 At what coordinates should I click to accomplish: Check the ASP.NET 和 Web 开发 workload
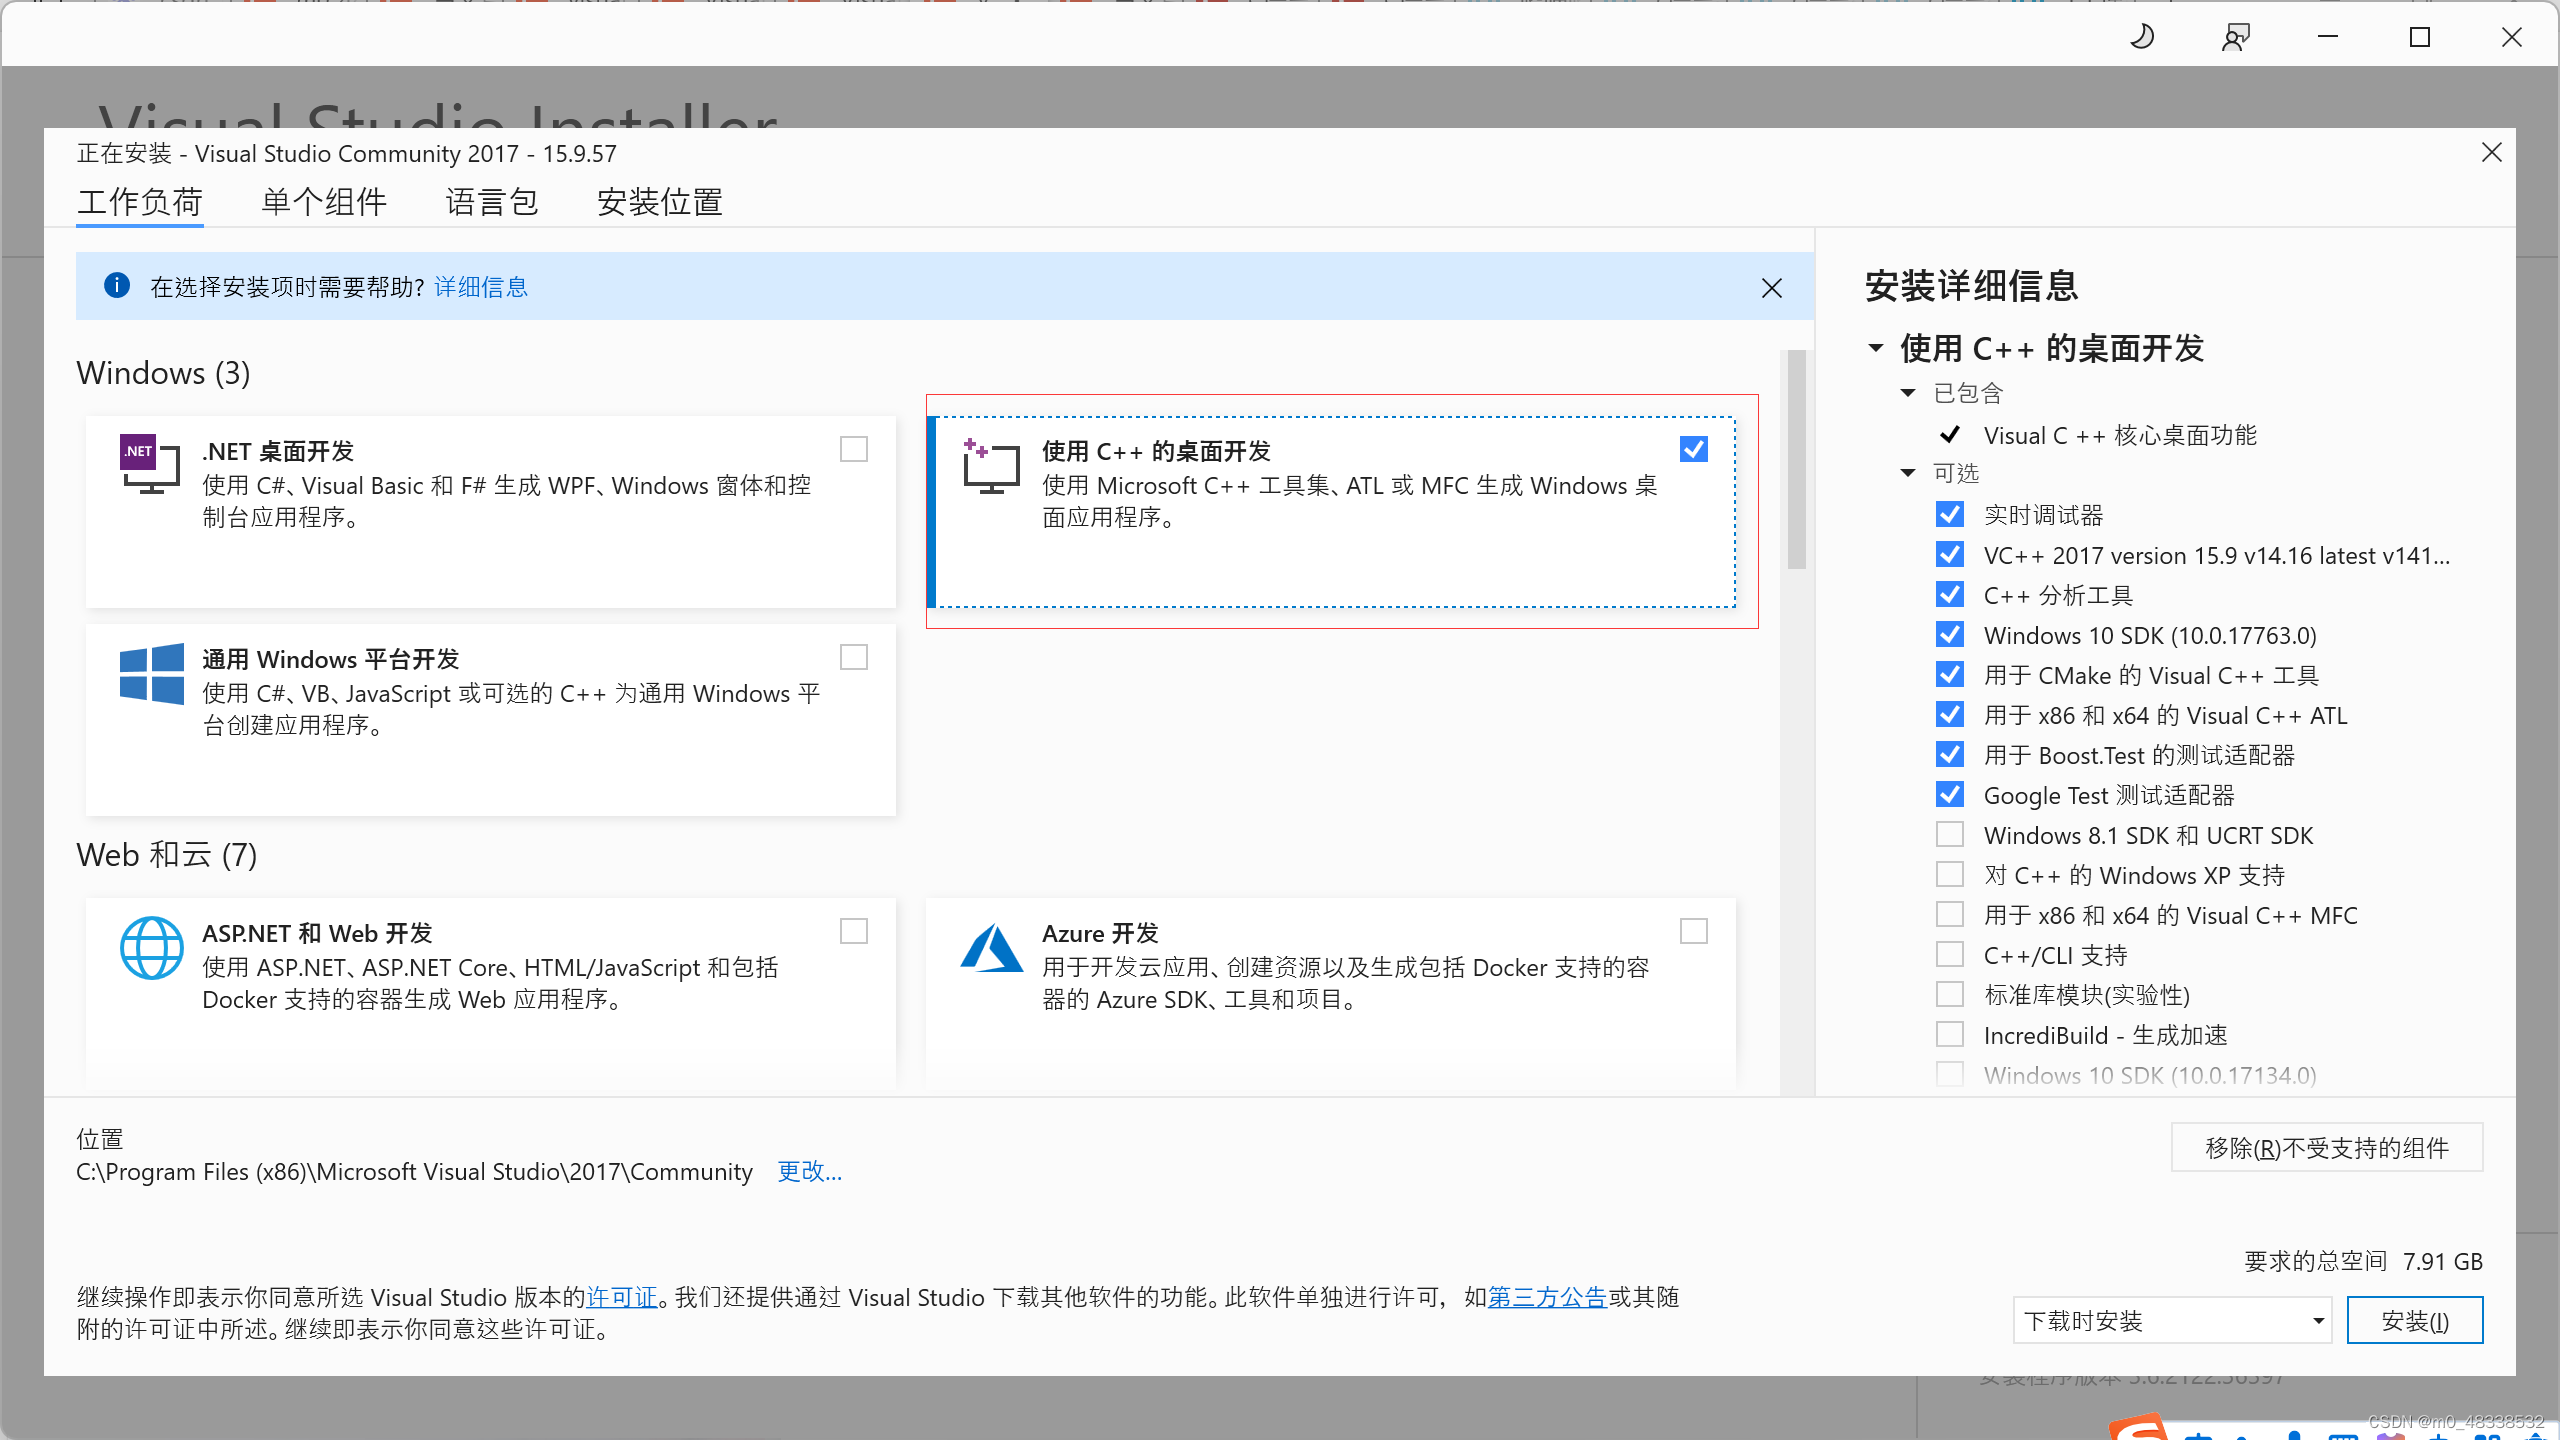(x=854, y=931)
